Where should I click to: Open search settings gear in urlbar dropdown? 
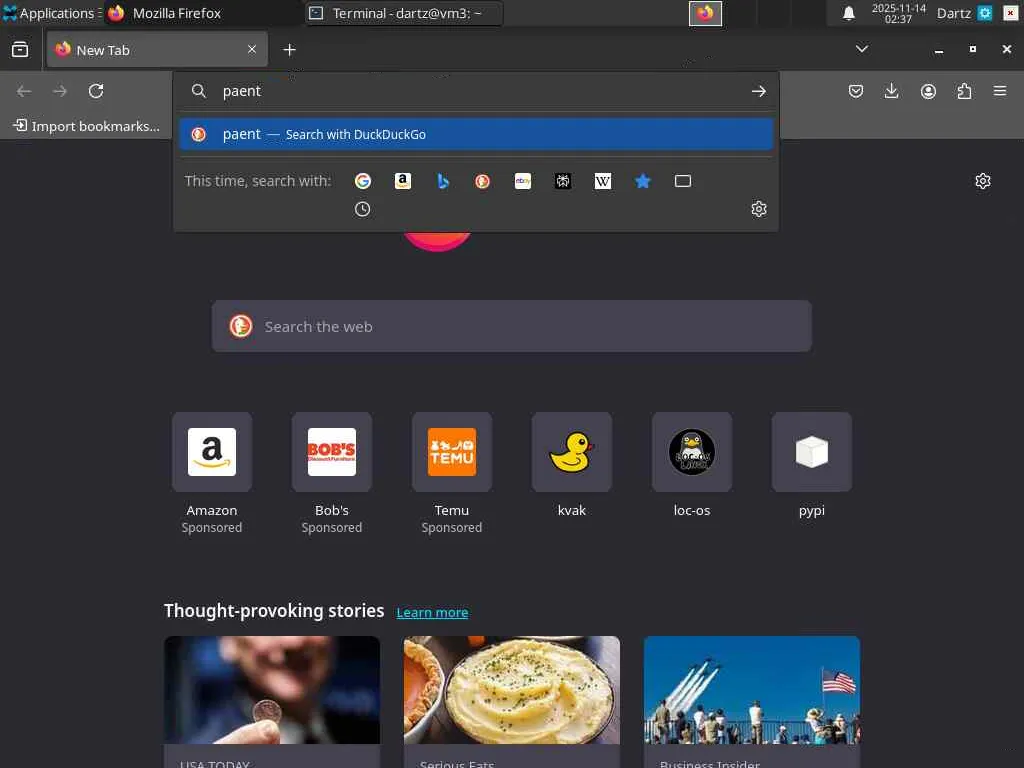[x=759, y=209]
